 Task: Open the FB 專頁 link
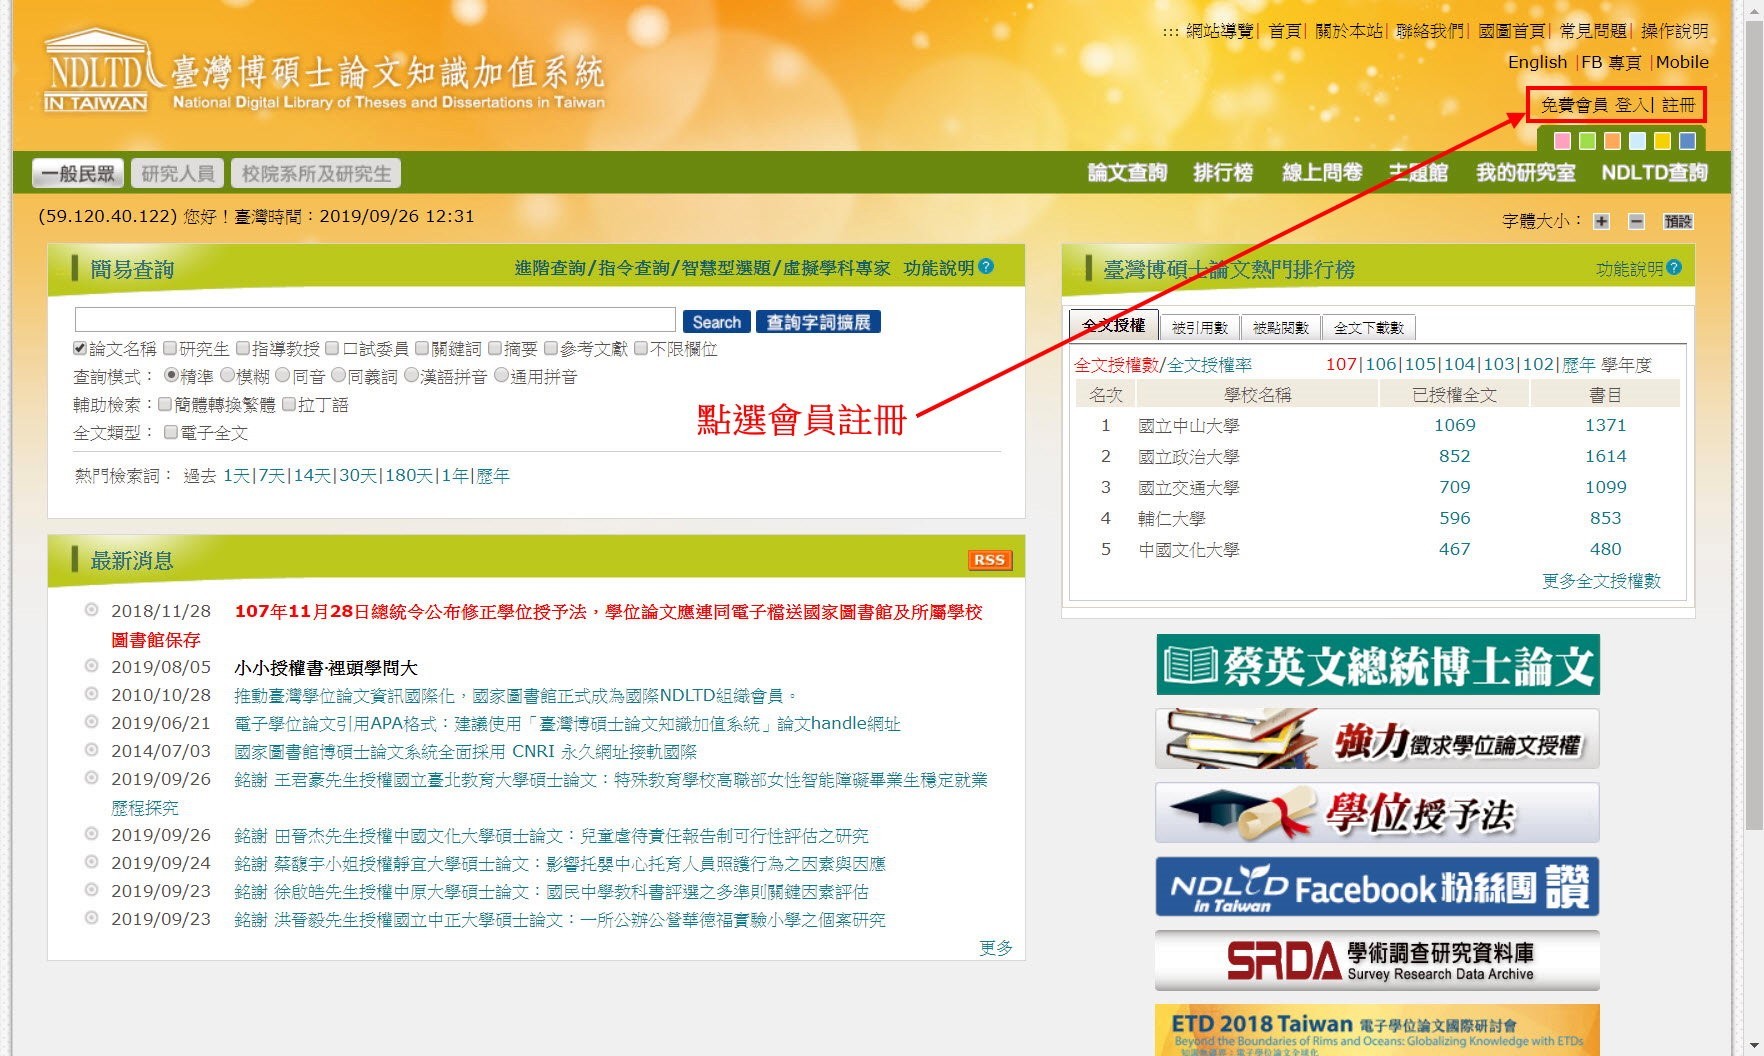point(1611,62)
